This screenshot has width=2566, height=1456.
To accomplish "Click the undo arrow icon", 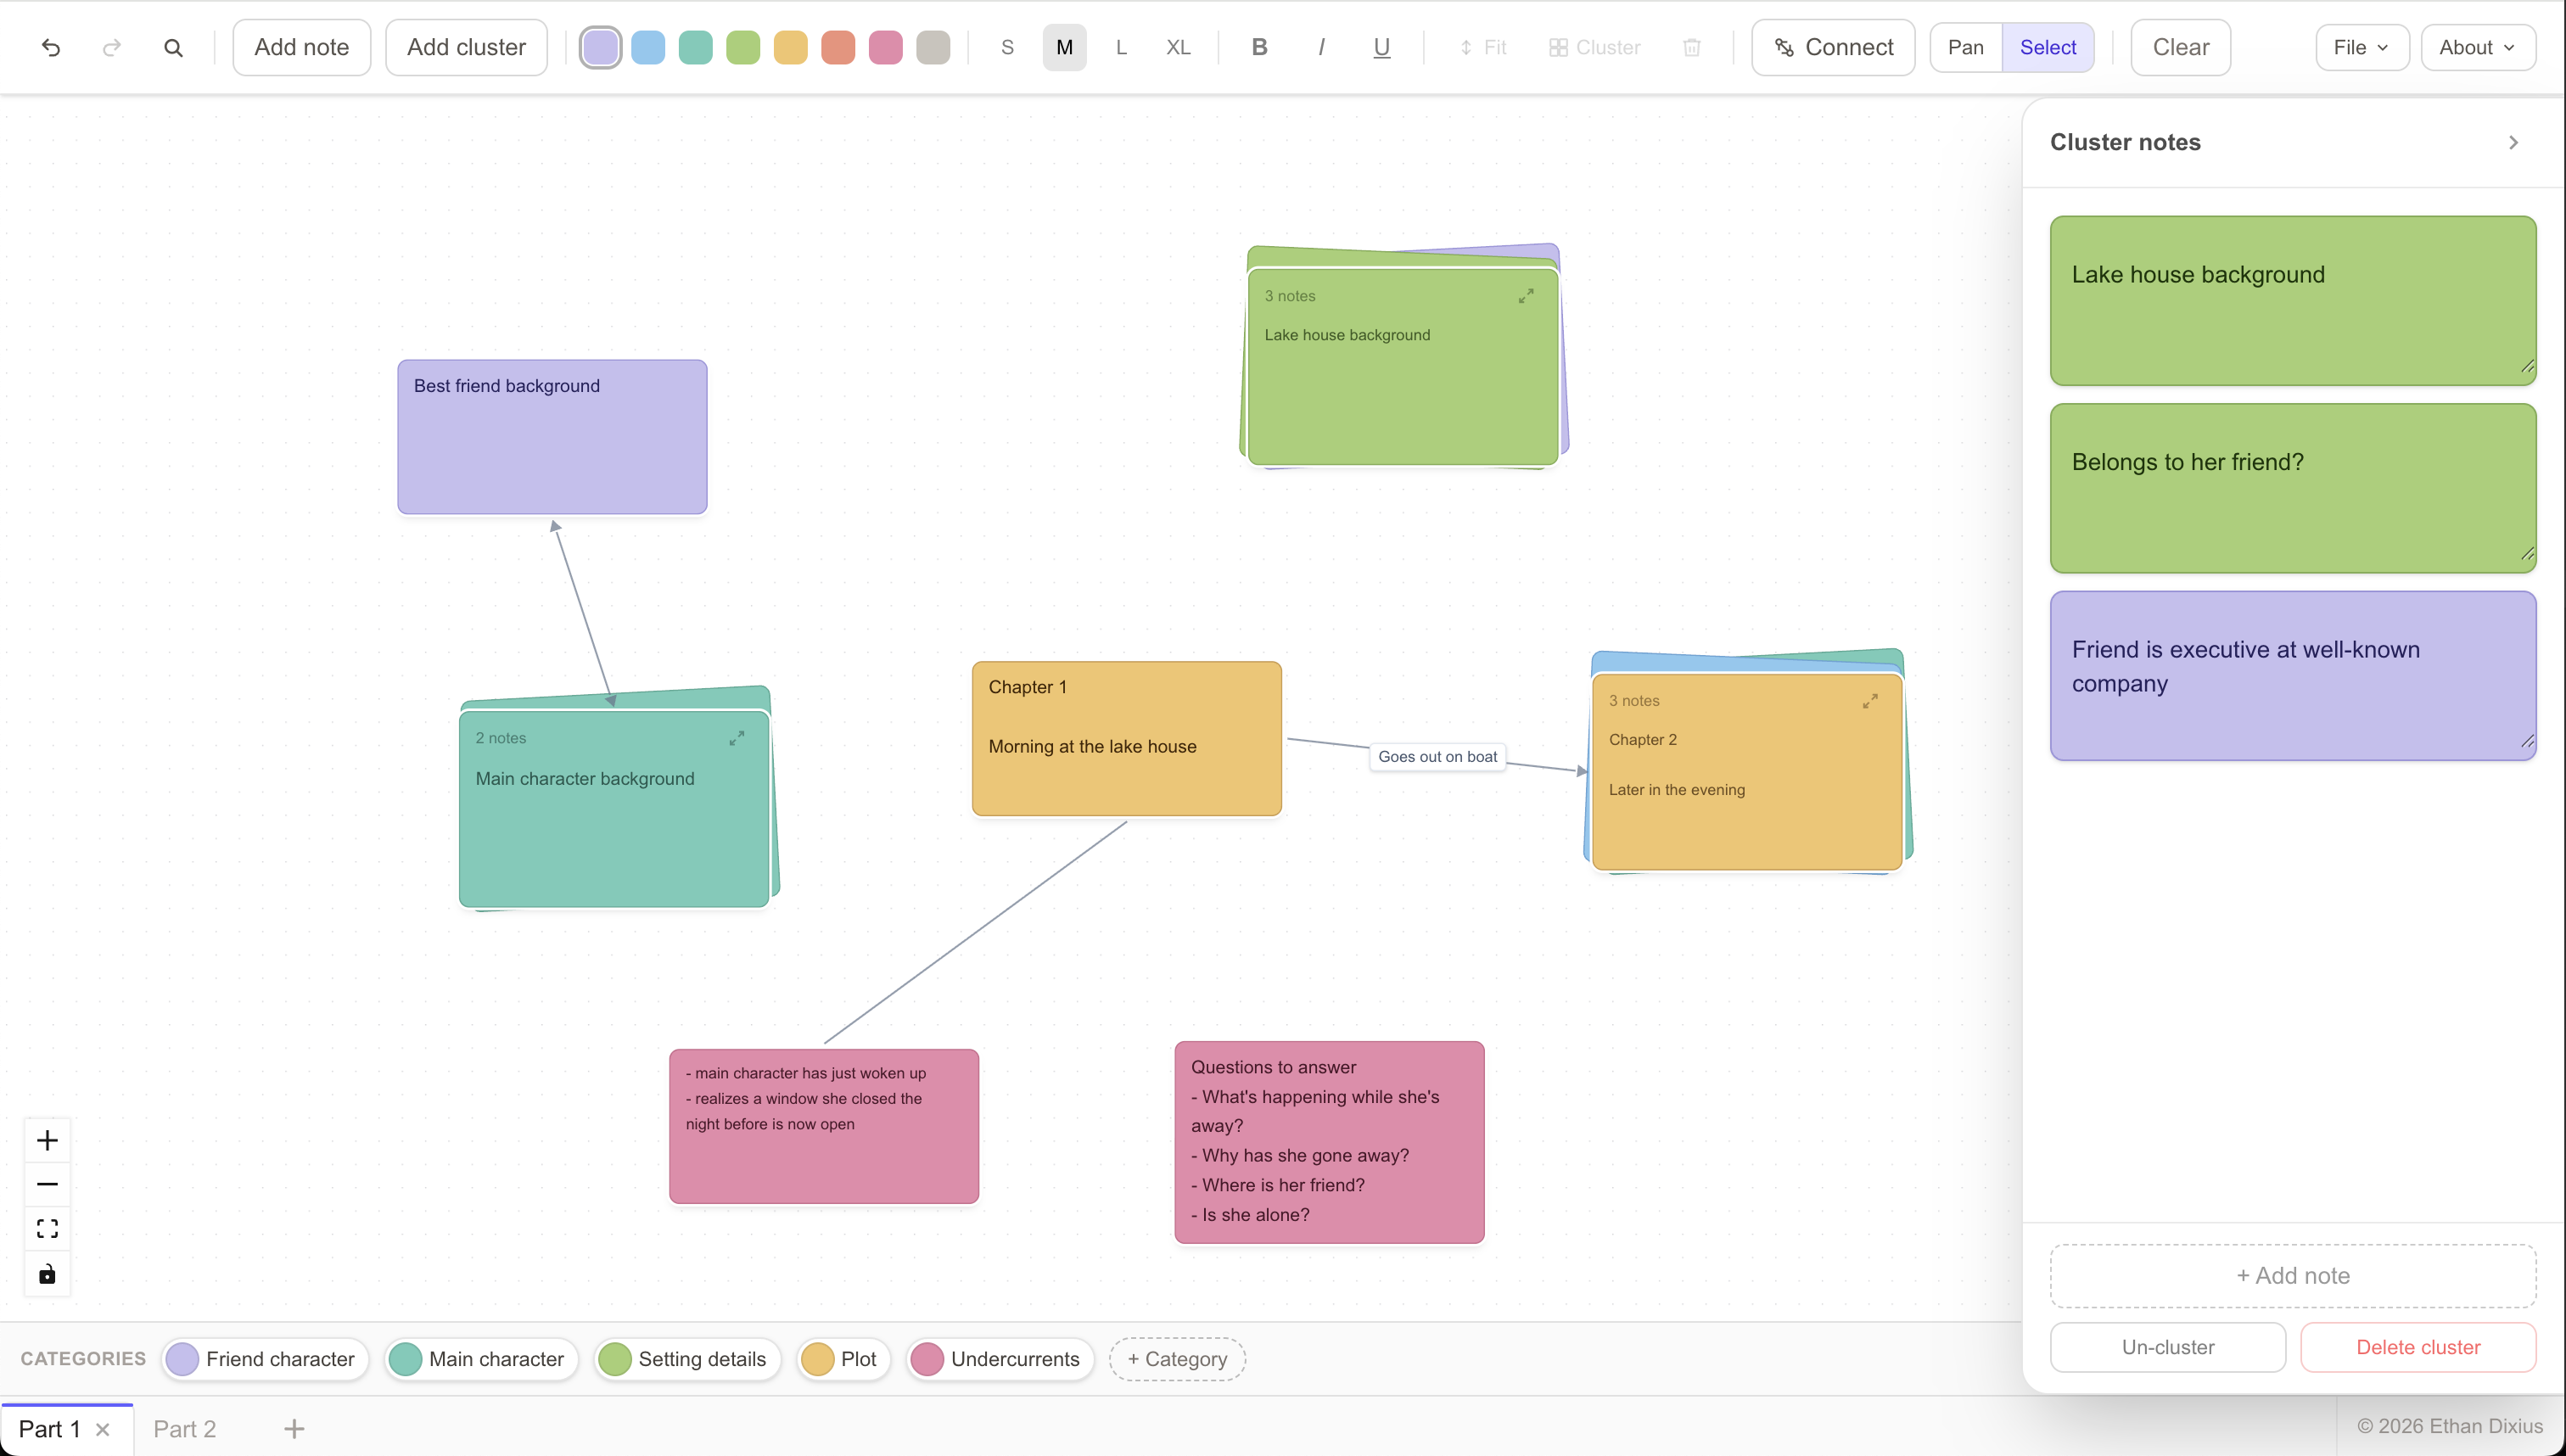I will tap(51, 47).
